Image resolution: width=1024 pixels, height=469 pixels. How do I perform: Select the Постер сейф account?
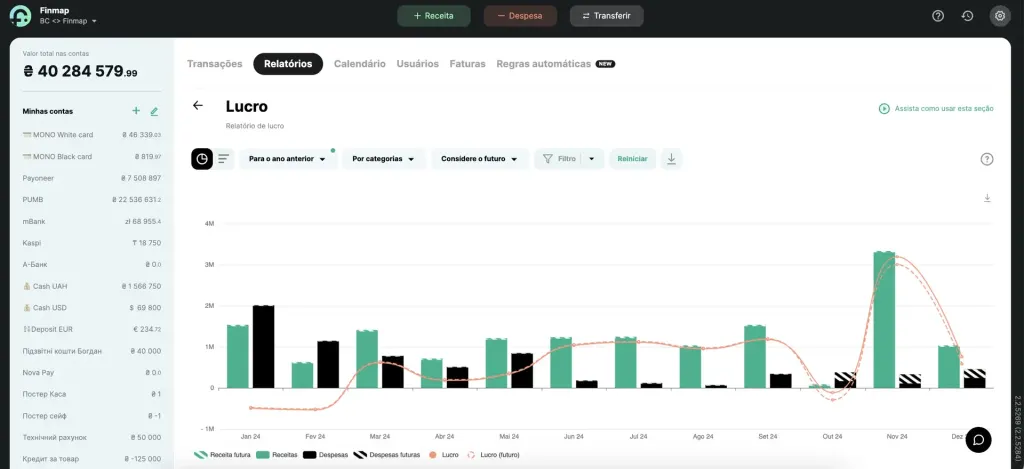coord(91,415)
